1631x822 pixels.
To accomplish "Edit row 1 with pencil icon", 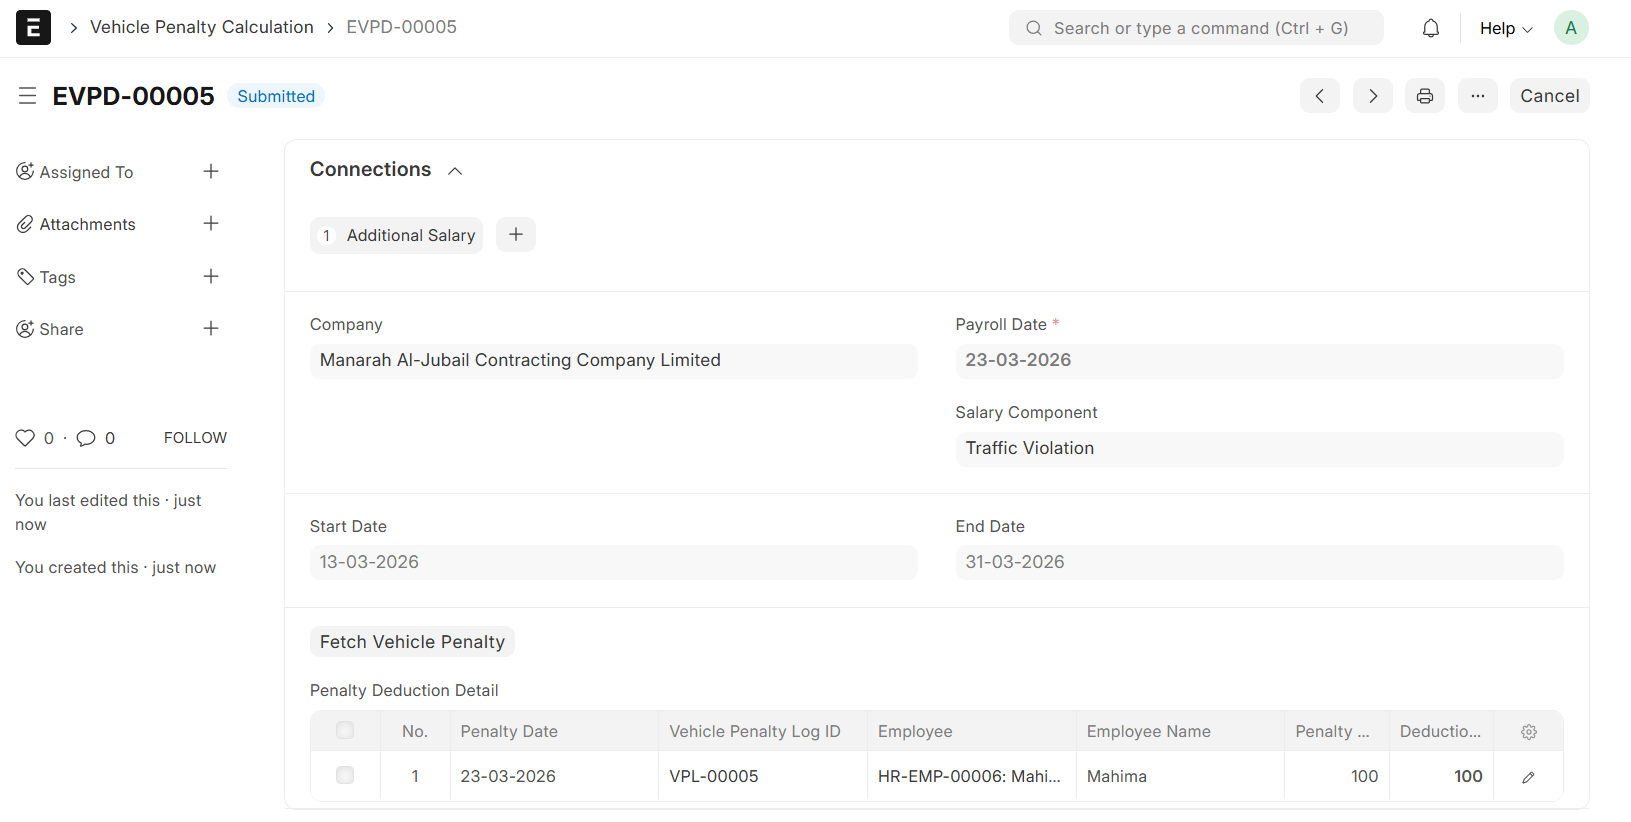I will (1528, 777).
